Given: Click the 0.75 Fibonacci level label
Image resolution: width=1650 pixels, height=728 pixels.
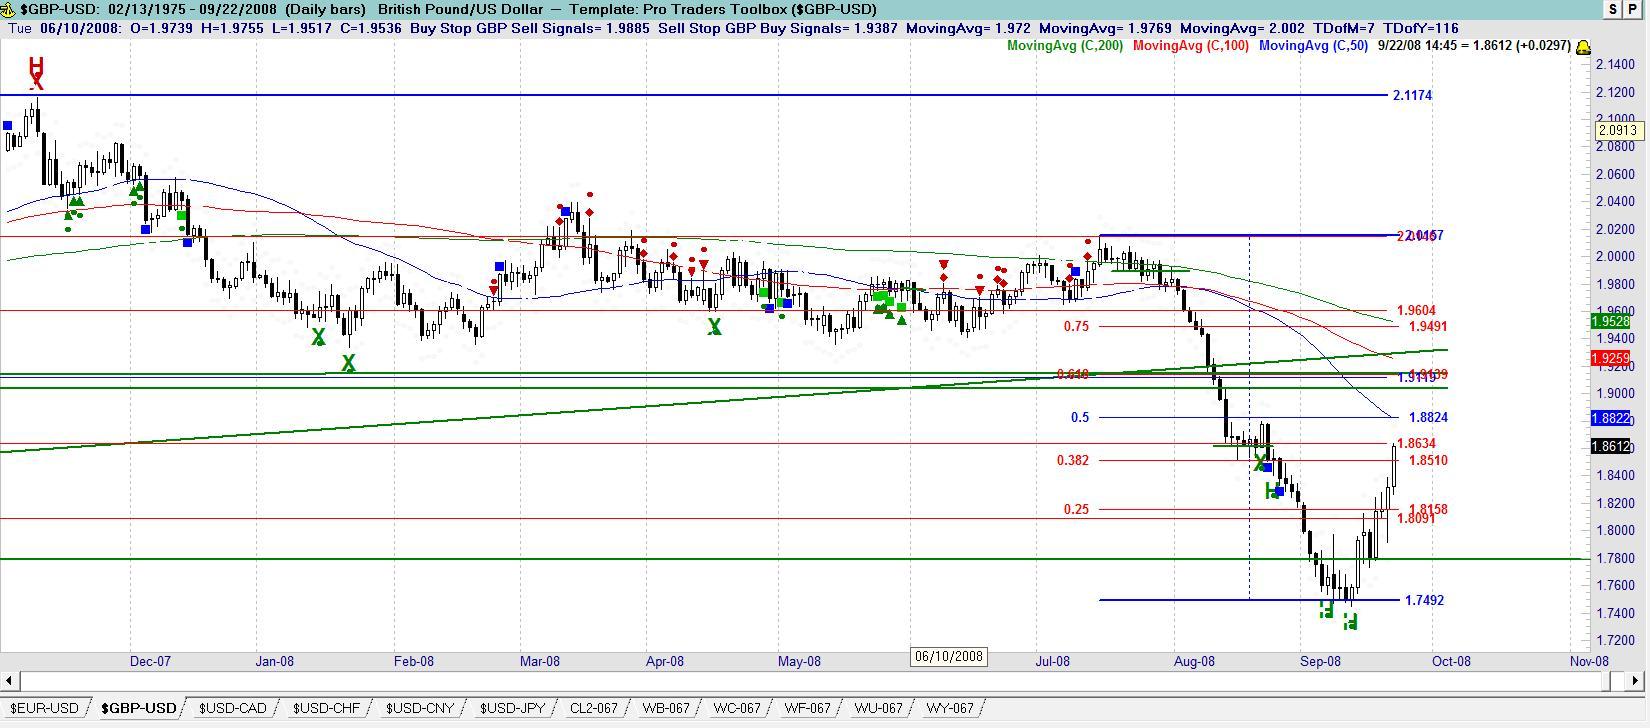Looking at the screenshot, I should (x=1076, y=326).
